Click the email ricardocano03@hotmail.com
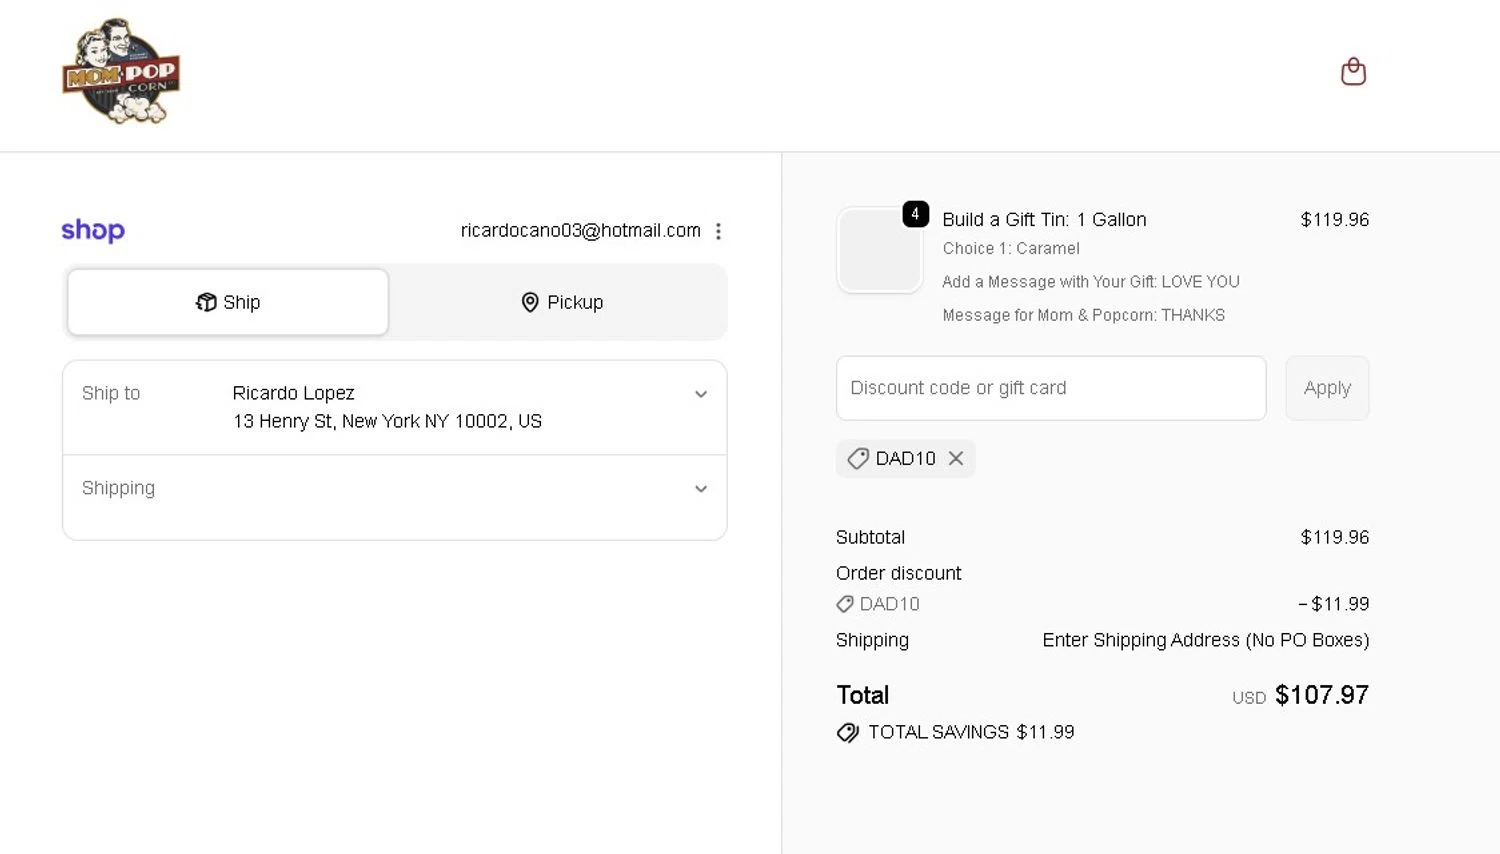This screenshot has width=1500, height=854. pyautogui.click(x=580, y=231)
